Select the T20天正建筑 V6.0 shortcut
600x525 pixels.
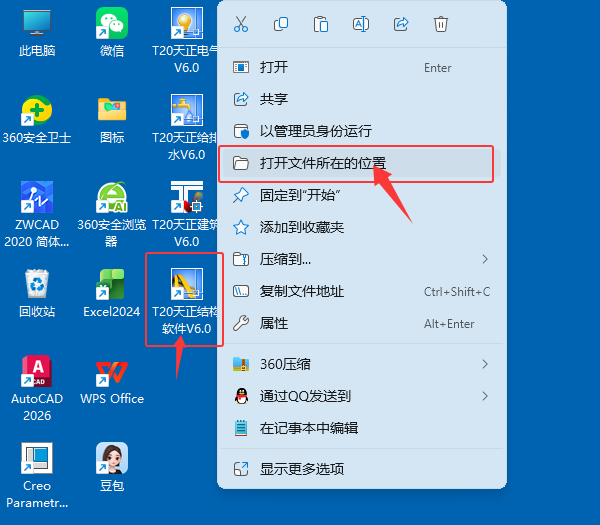tap(186, 214)
